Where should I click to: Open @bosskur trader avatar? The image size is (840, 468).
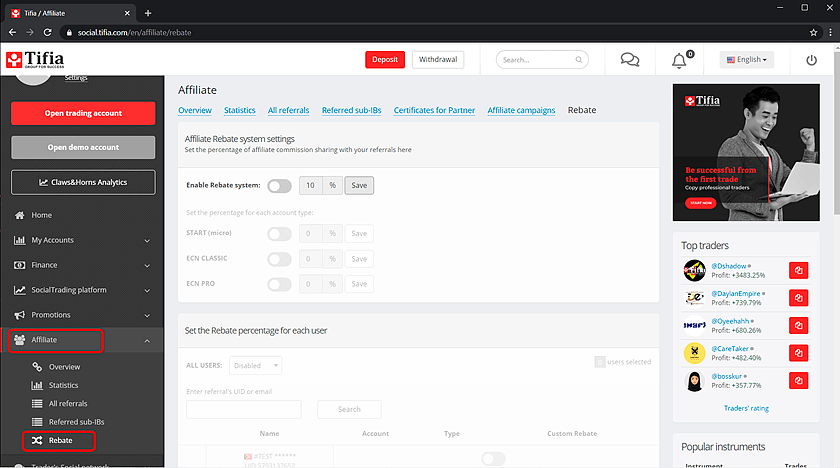(694, 381)
